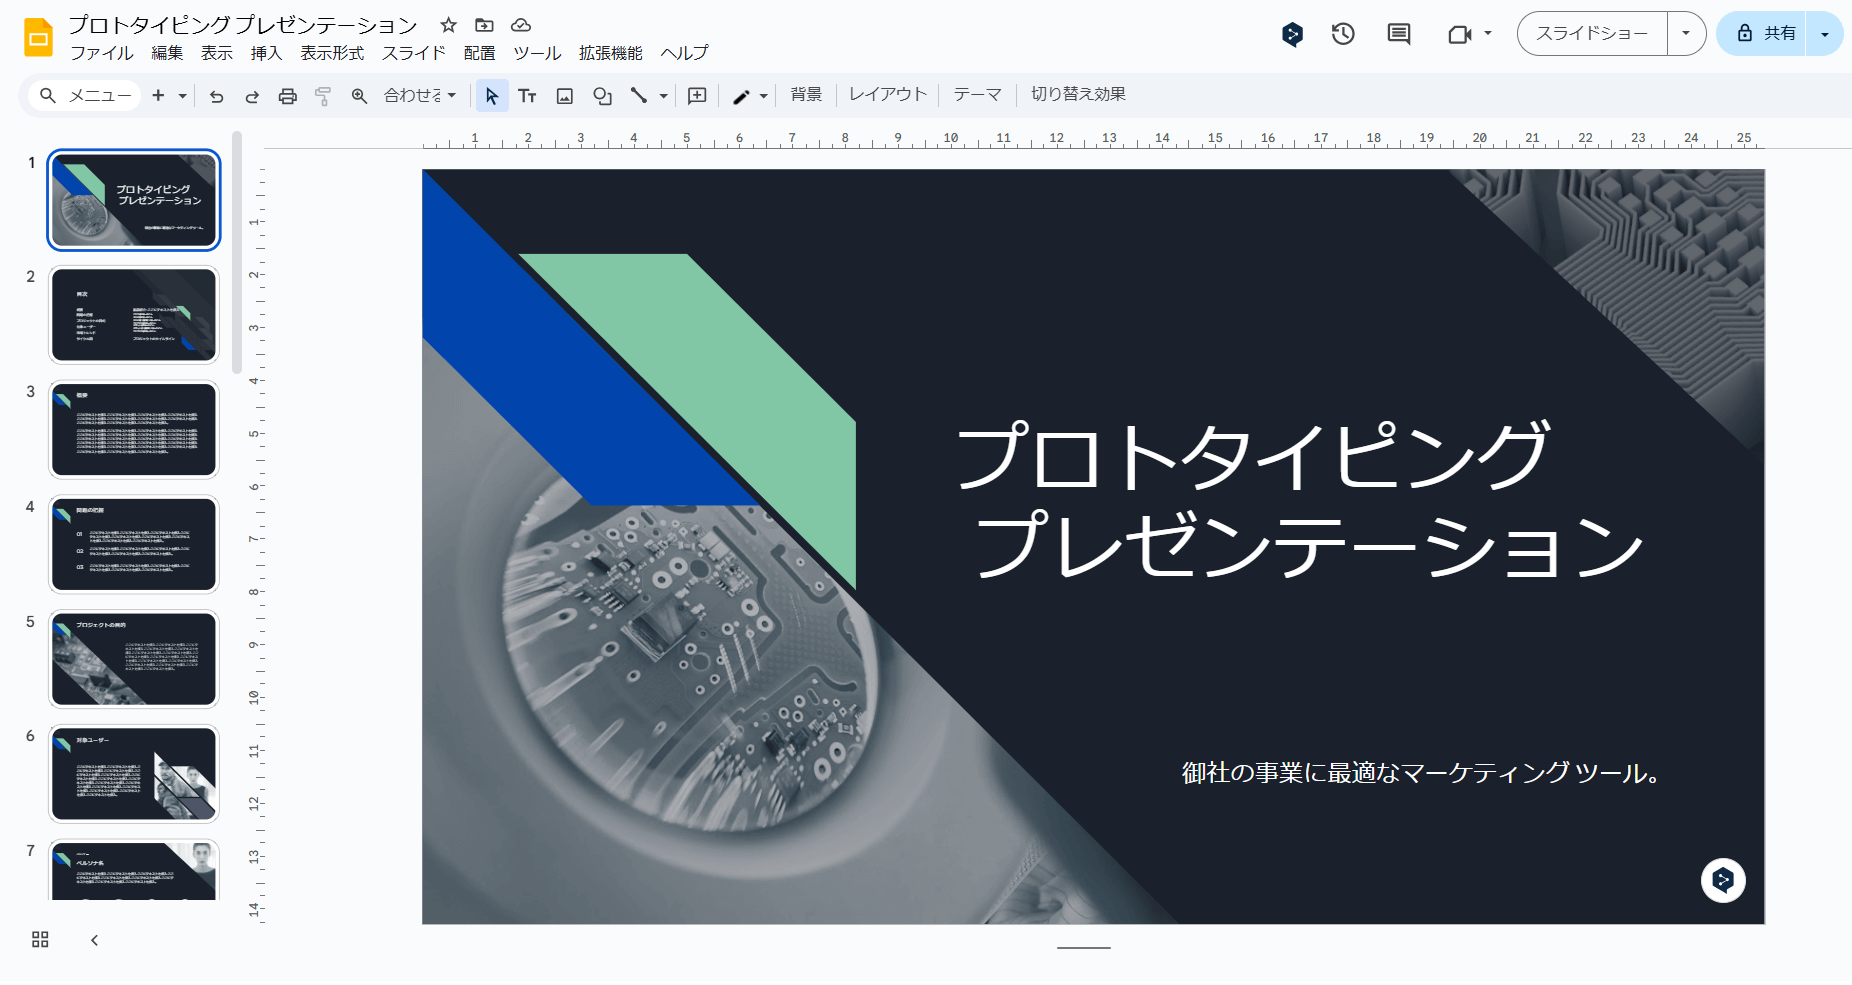Select the text box tool
Screen dimensions: 1852x985
[527, 96]
